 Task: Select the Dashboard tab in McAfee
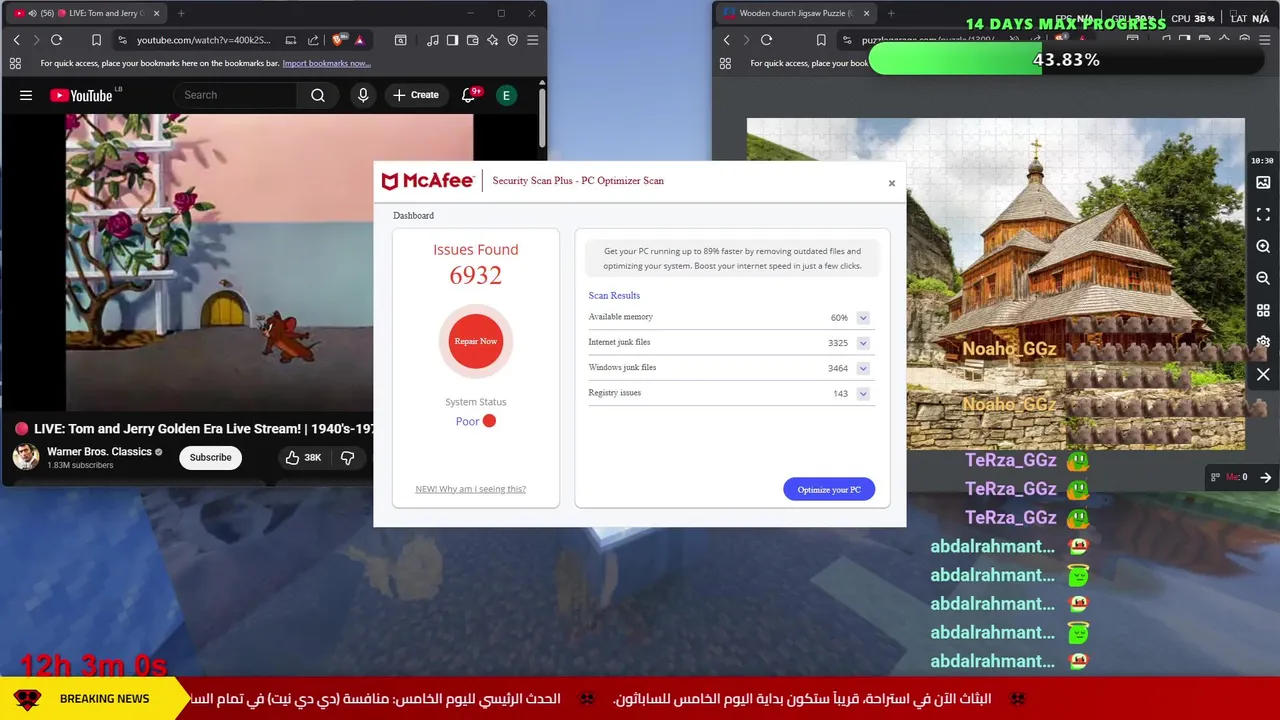pyautogui.click(x=413, y=216)
